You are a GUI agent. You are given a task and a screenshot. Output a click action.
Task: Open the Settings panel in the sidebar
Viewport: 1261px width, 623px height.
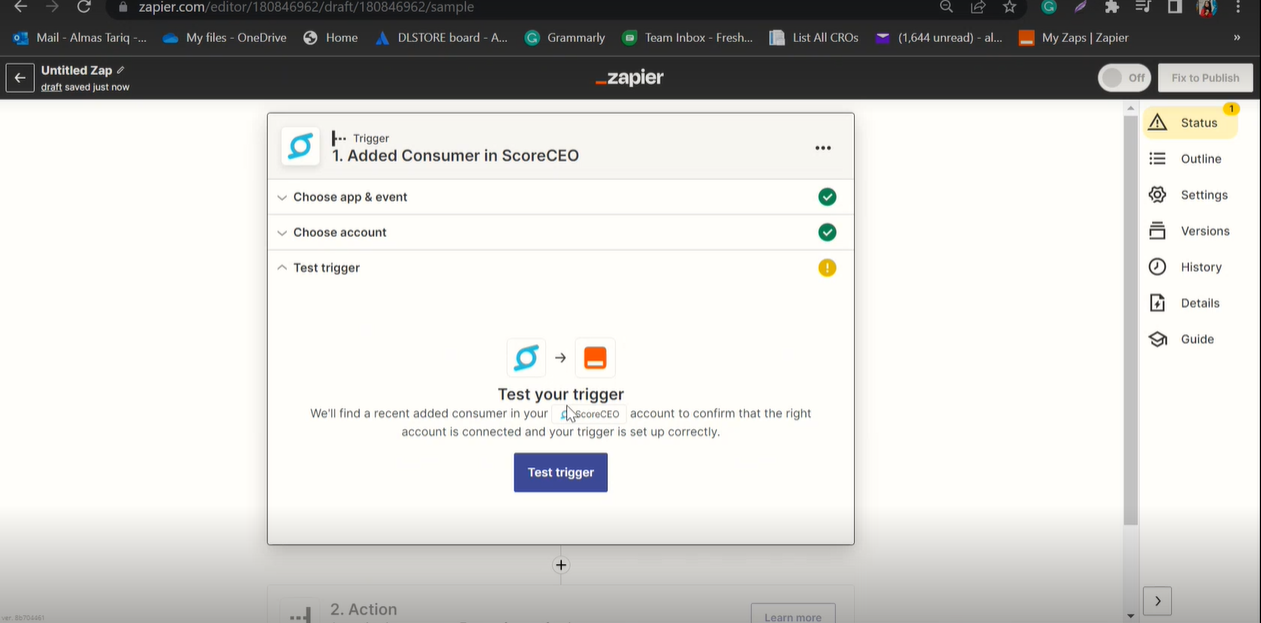click(x=1189, y=195)
